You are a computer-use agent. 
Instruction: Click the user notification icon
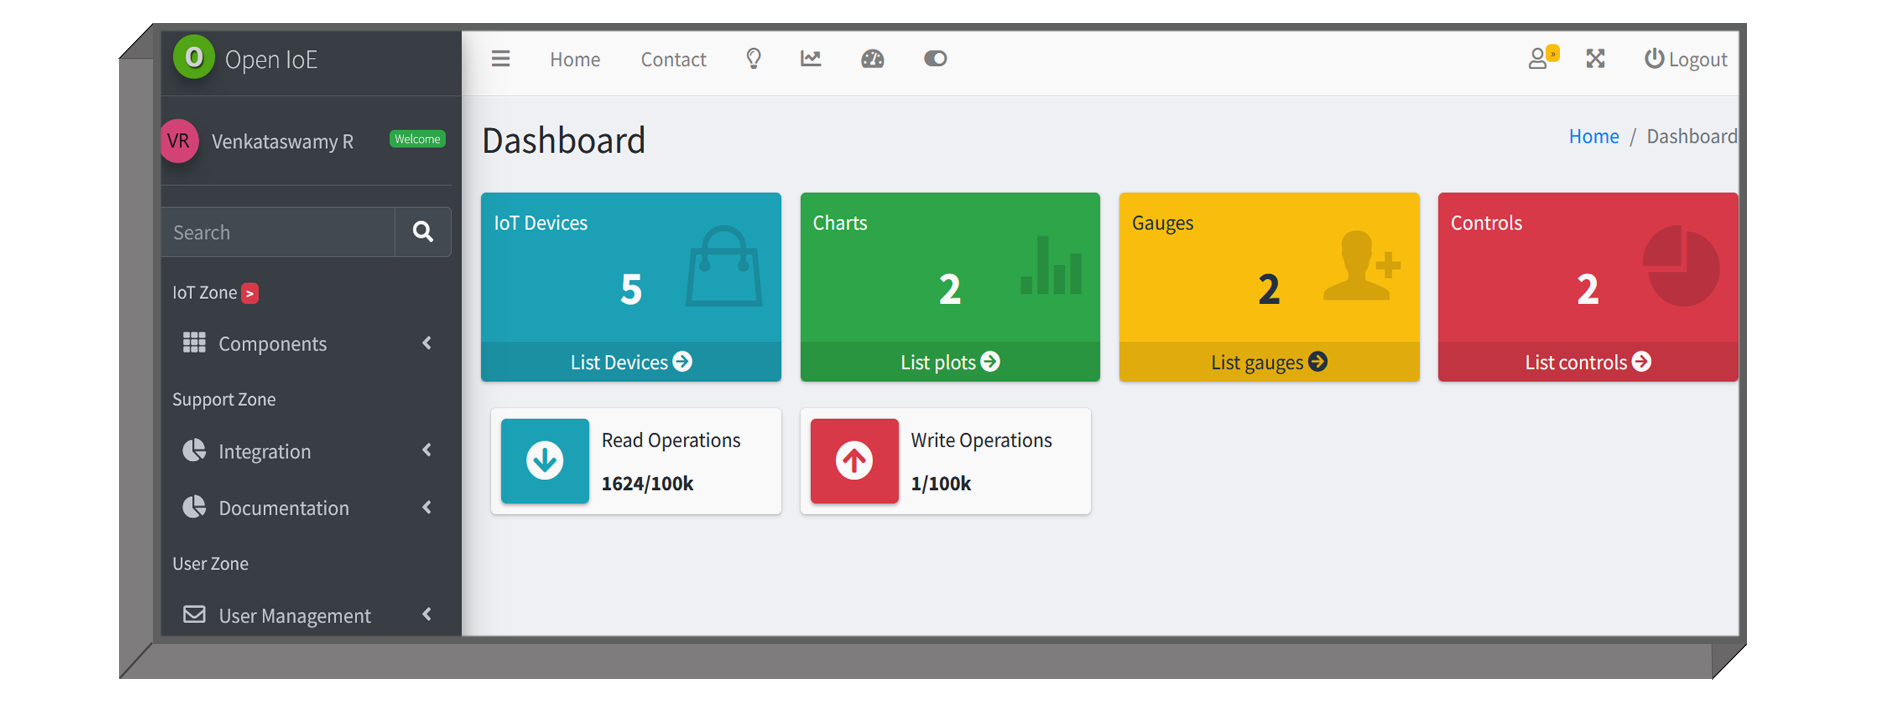1541,59
